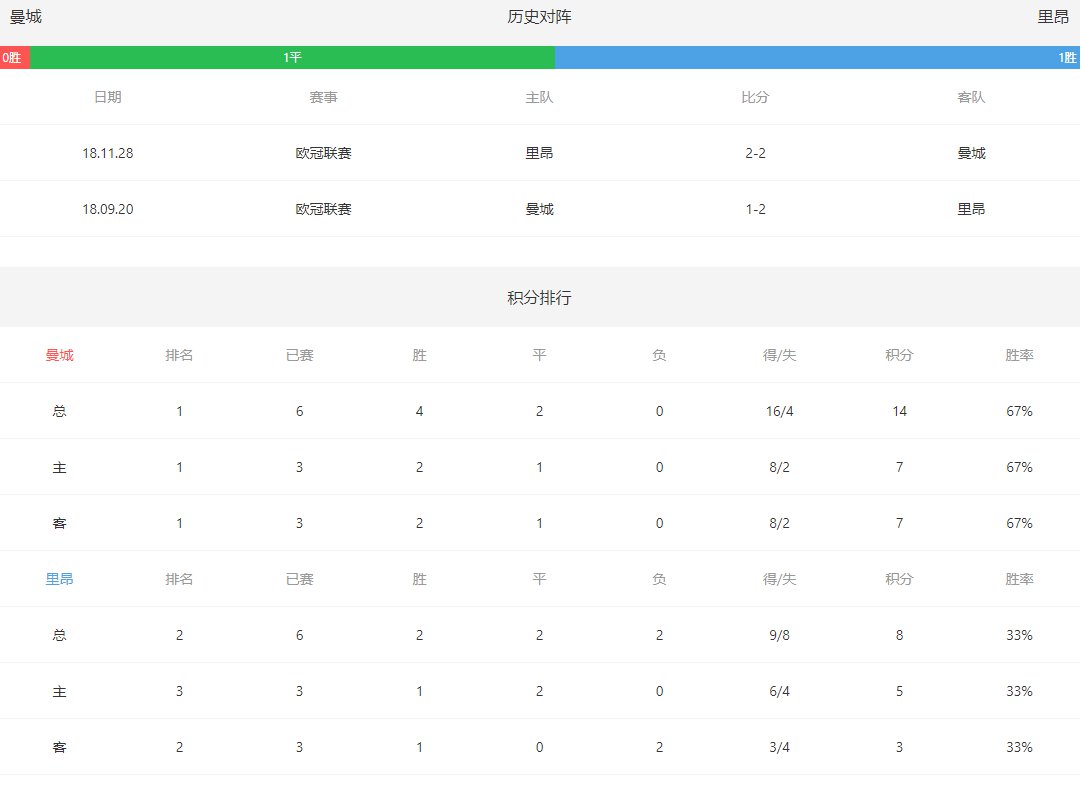The width and height of the screenshot is (1081, 792).
Task: Click the blue 里昂 standings heading
Action: pos(59,579)
